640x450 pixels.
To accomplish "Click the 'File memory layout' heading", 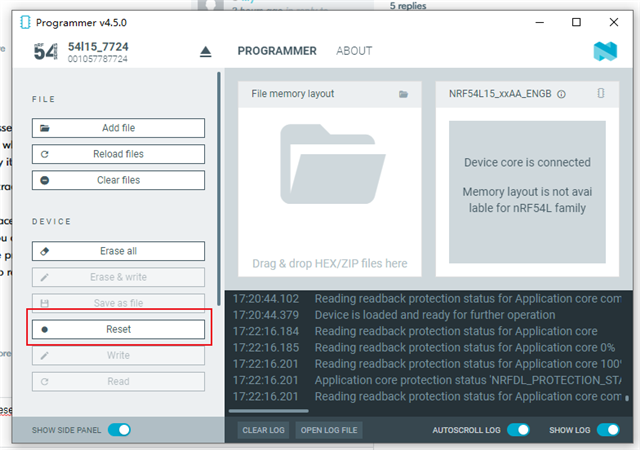I will (293, 94).
